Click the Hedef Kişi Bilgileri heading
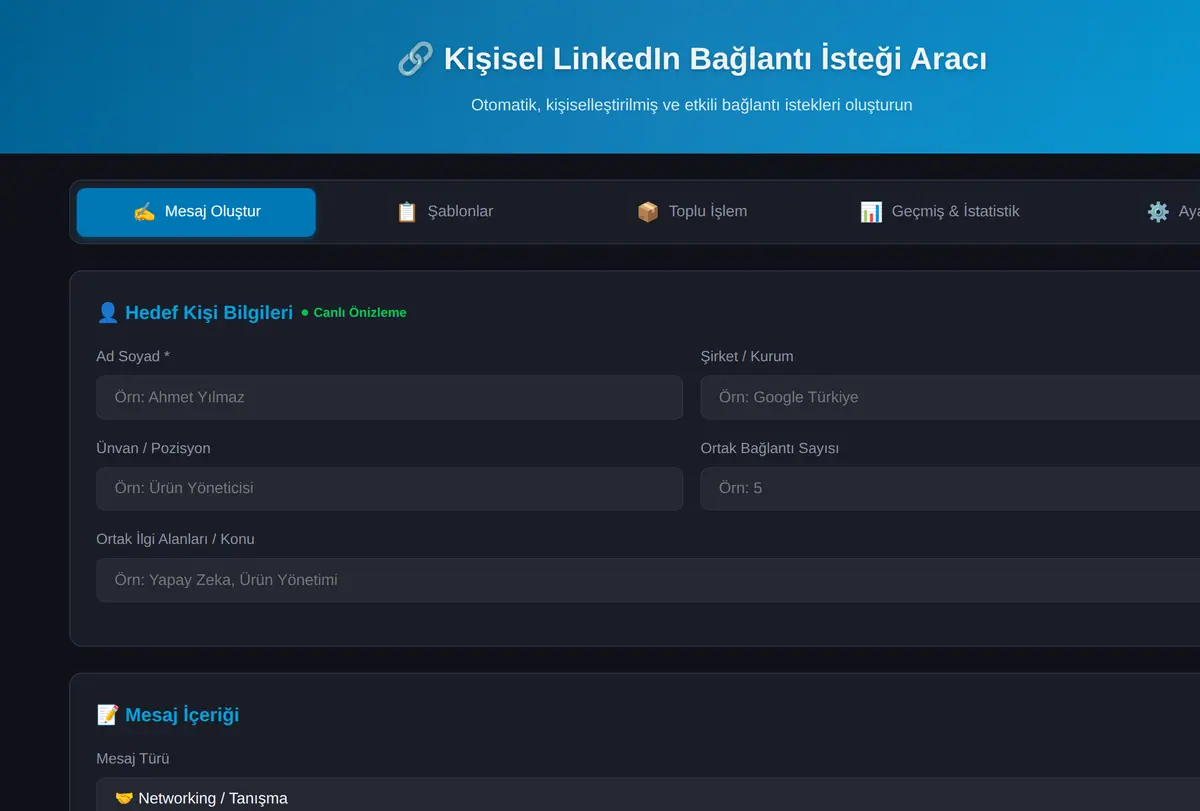Viewport: 1200px width, 811px height. (209, 313)
